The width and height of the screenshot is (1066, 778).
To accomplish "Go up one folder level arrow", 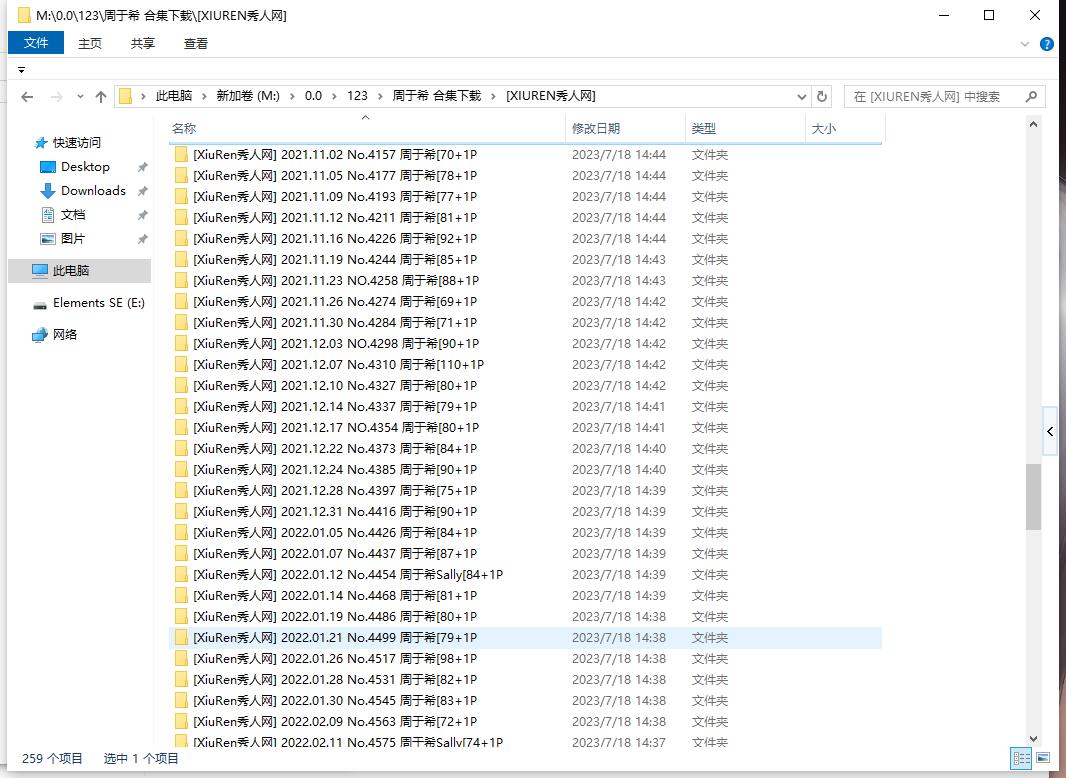I will [101, 97].
